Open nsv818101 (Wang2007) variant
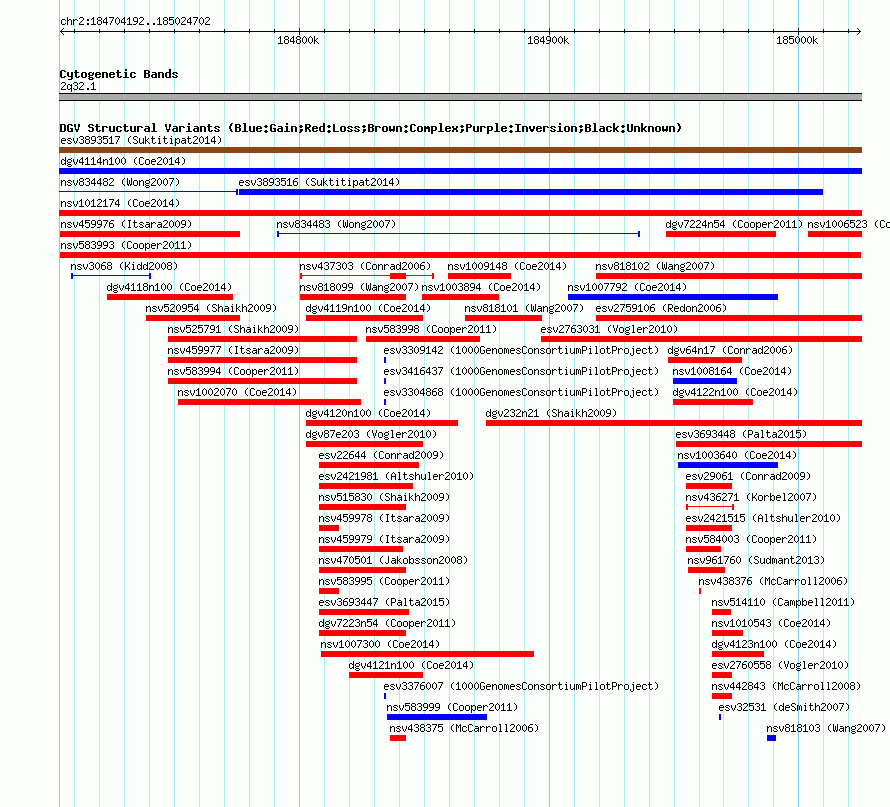 click(503, 318)
